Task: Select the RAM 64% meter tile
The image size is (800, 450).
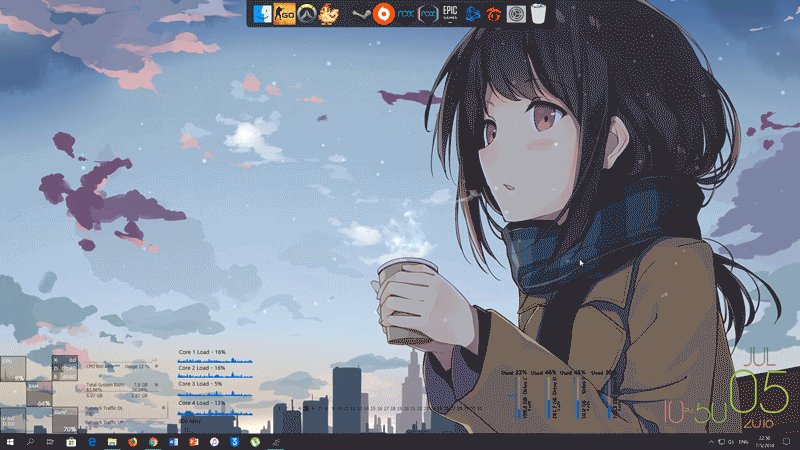Action: pyautogui.click(x=39, y=394)
